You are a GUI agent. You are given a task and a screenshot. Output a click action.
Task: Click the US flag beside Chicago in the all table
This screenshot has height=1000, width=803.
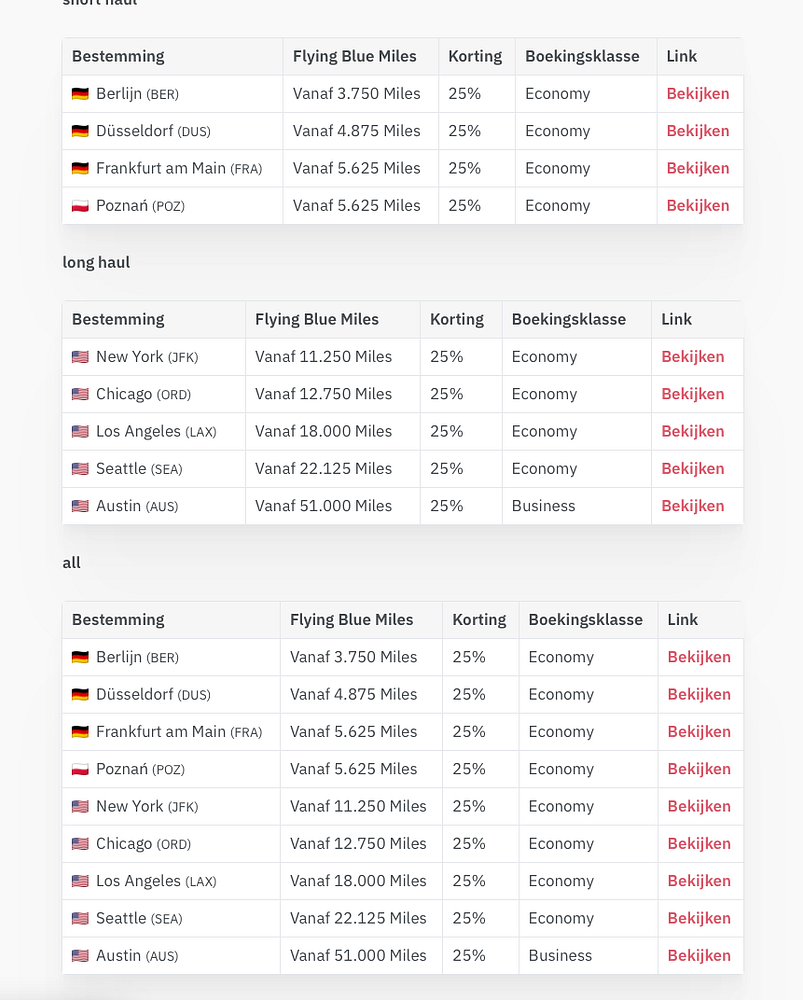(80, 844)
